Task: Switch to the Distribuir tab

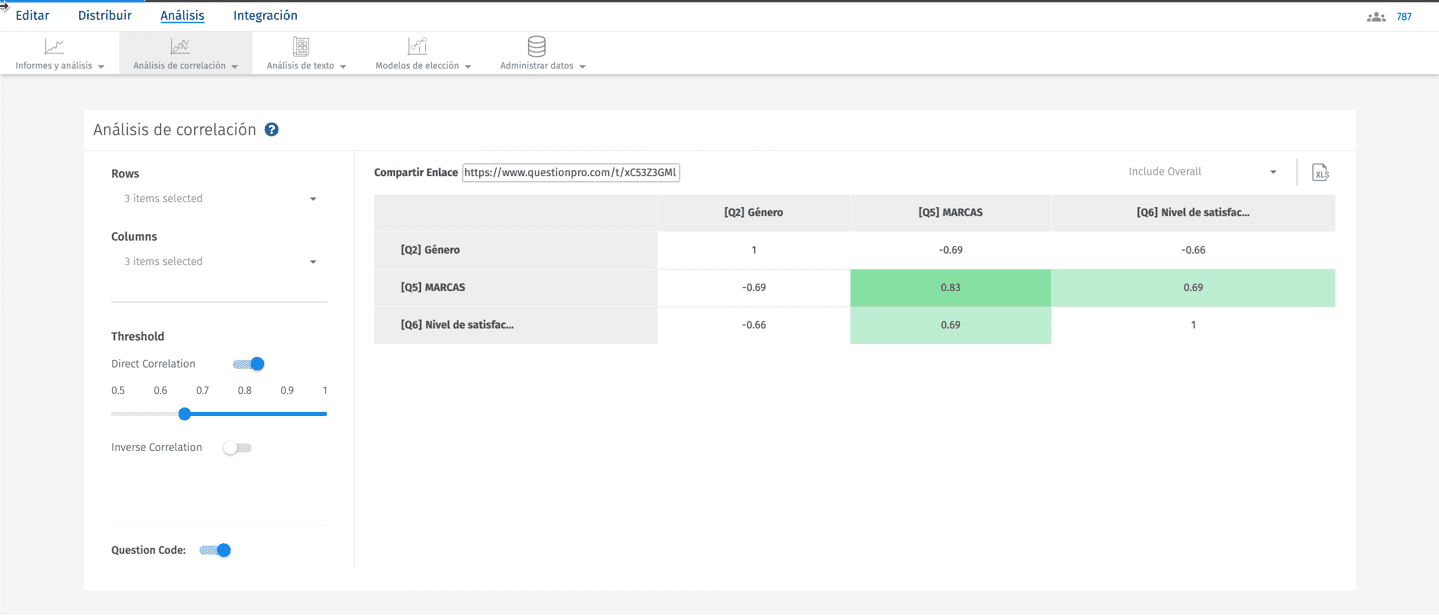Action: pos(105,16)
